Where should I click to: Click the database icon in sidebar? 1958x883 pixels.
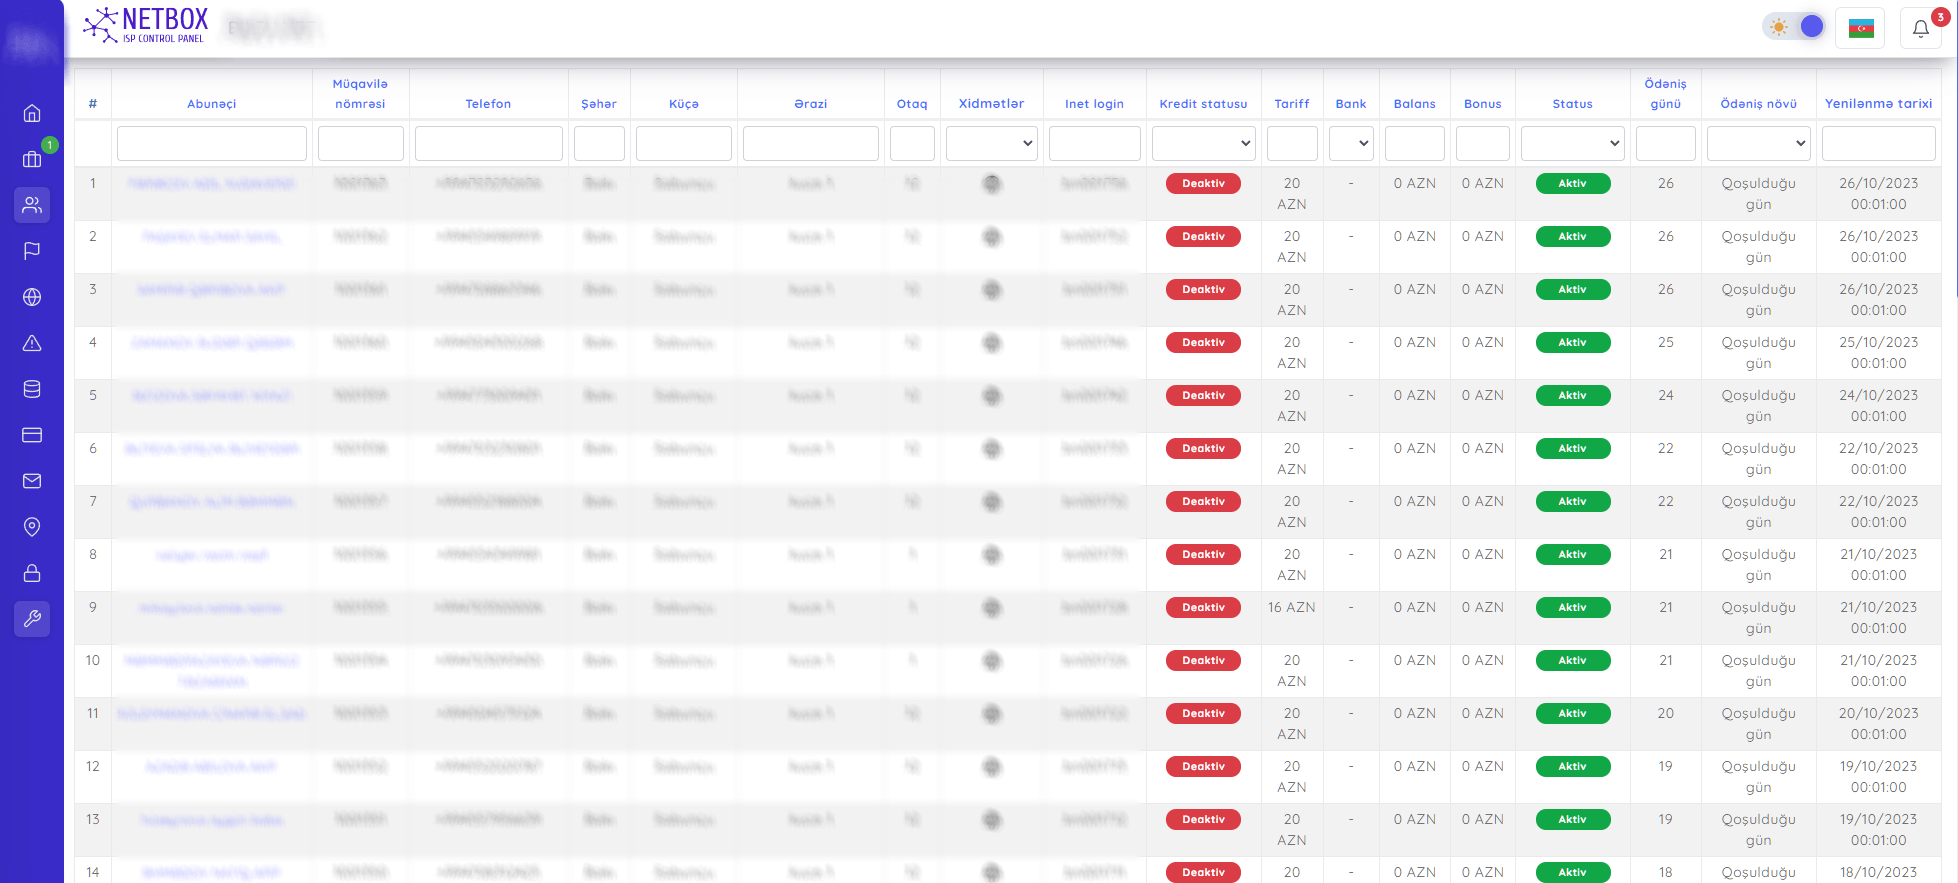point(32,389)
